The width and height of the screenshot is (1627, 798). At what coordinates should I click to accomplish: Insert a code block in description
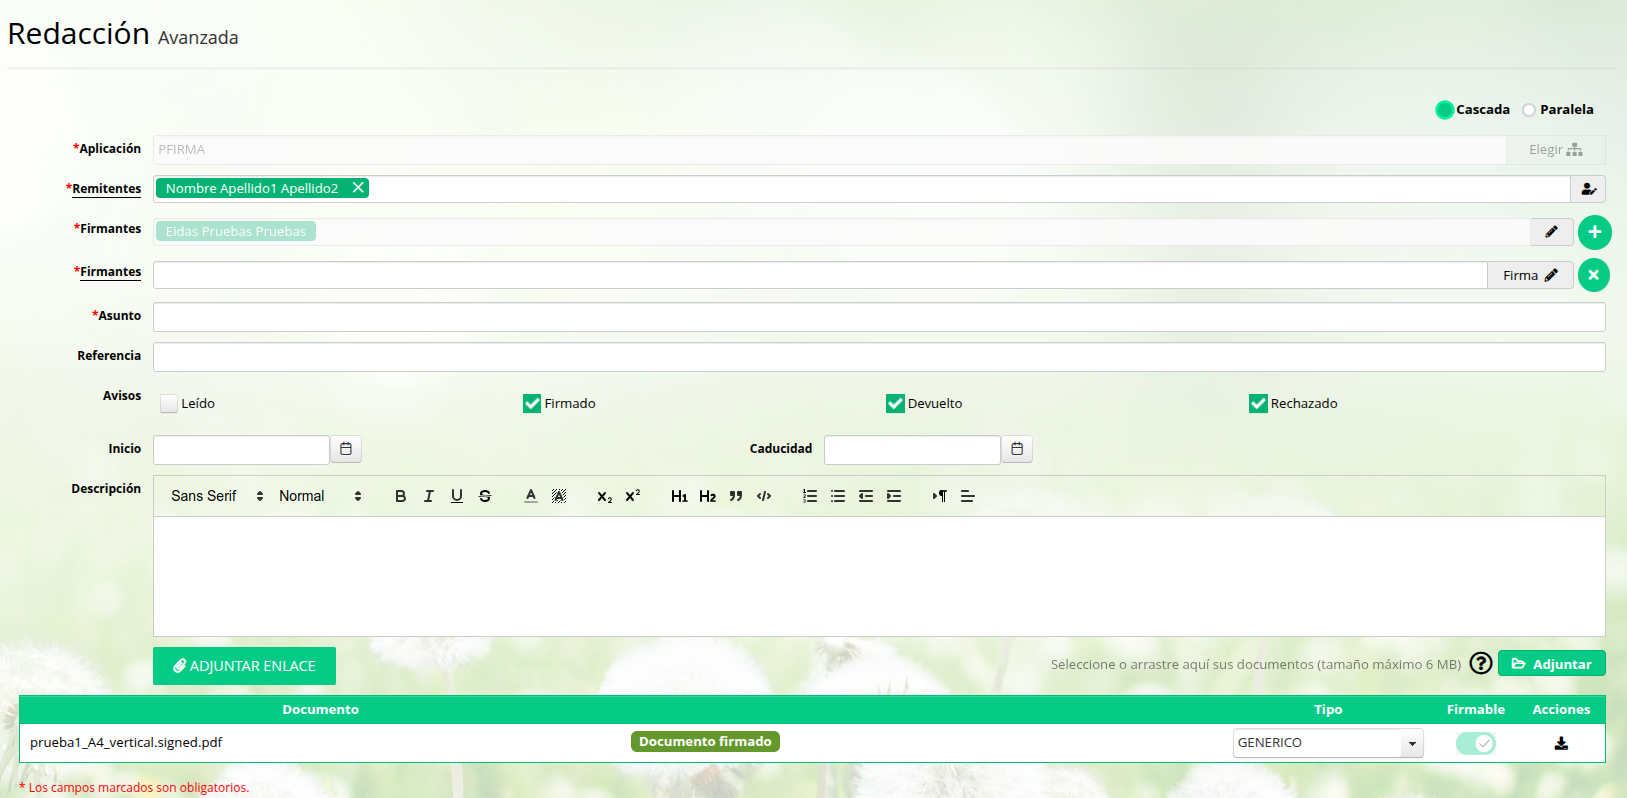pos(764,496)
